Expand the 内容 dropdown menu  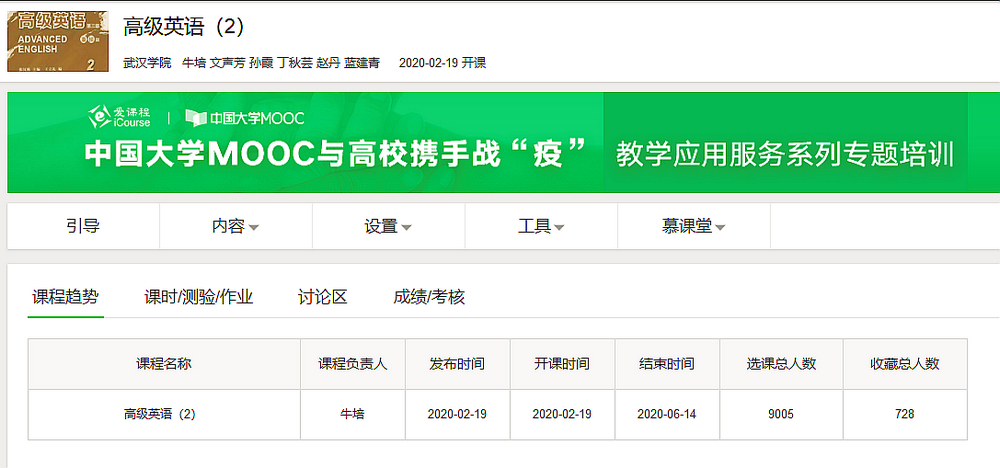(x=235, y=226)
